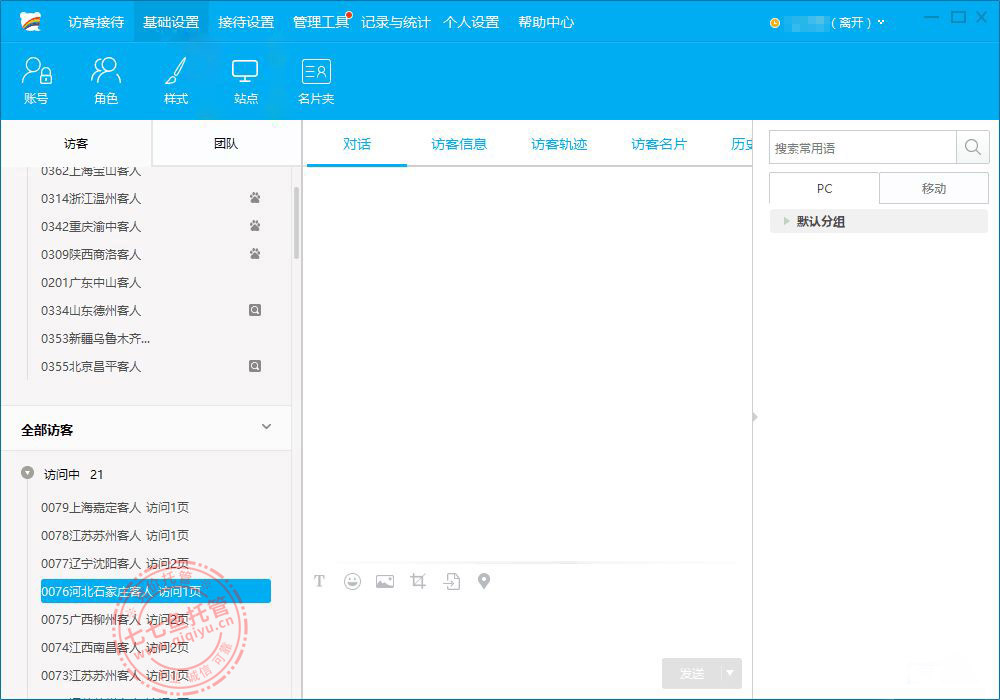Click search icon beside 0355北京昌平客人
Viewport: 1000px width, 700px height.
254,366
